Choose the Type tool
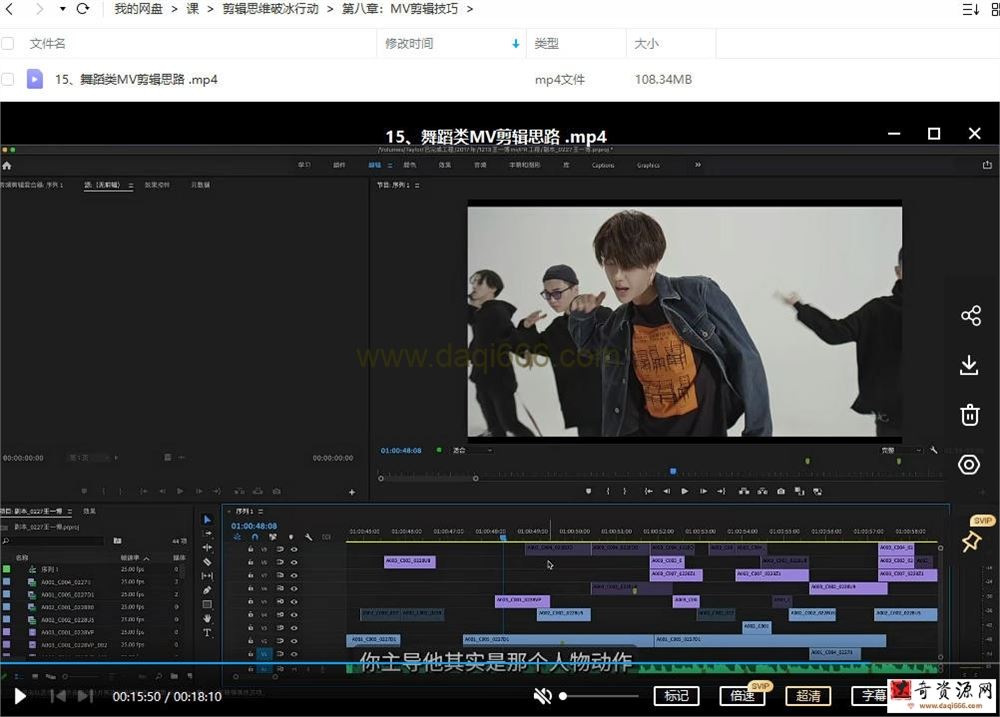The image size is (1000, 717). (207, 632)
